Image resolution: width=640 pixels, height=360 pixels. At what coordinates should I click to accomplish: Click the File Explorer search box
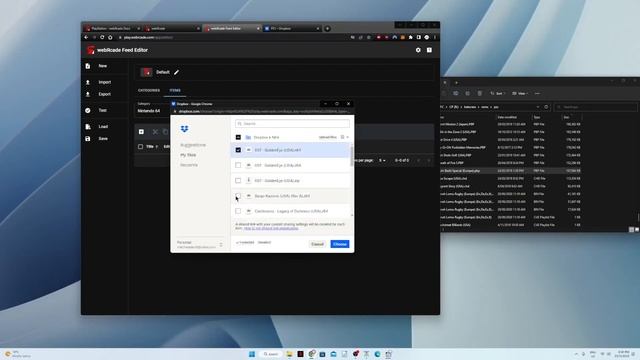596,107
